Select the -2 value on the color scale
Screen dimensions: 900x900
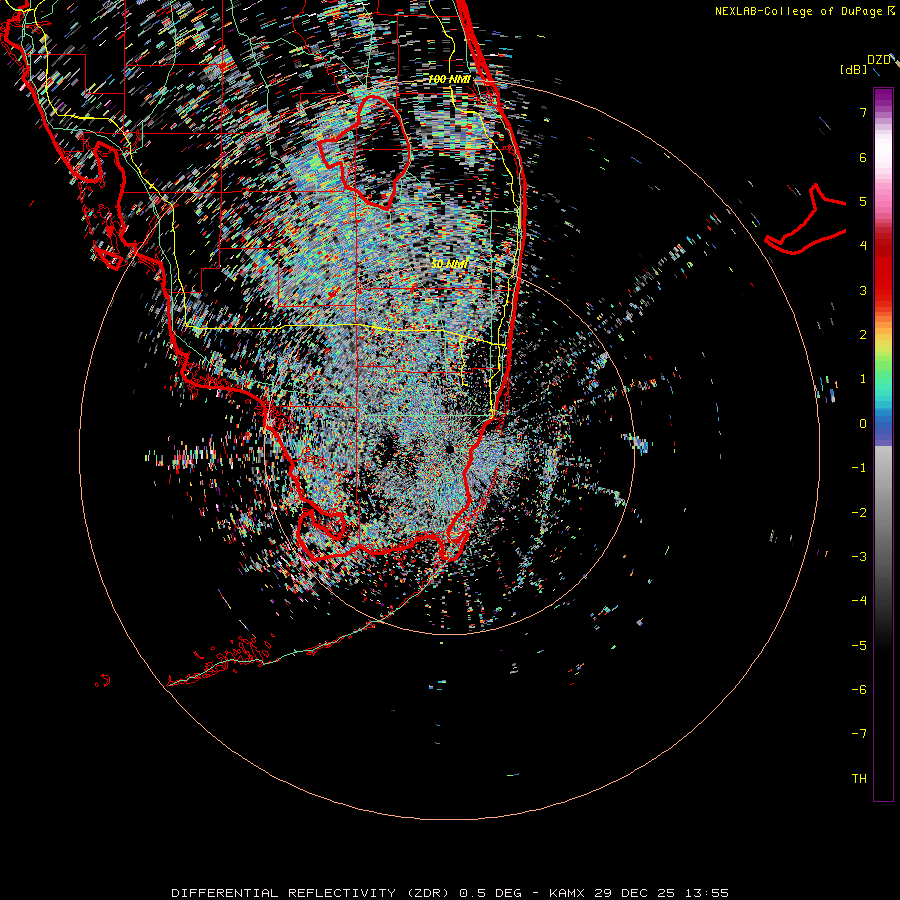click(859, 513)
